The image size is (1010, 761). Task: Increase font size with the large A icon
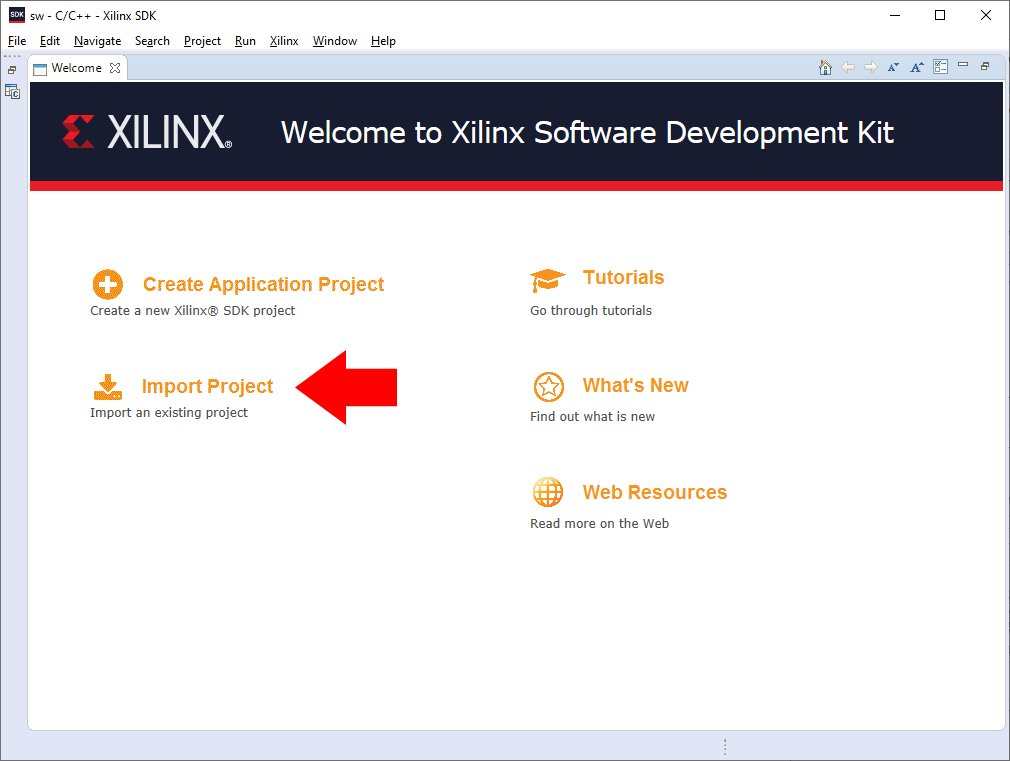917,67
